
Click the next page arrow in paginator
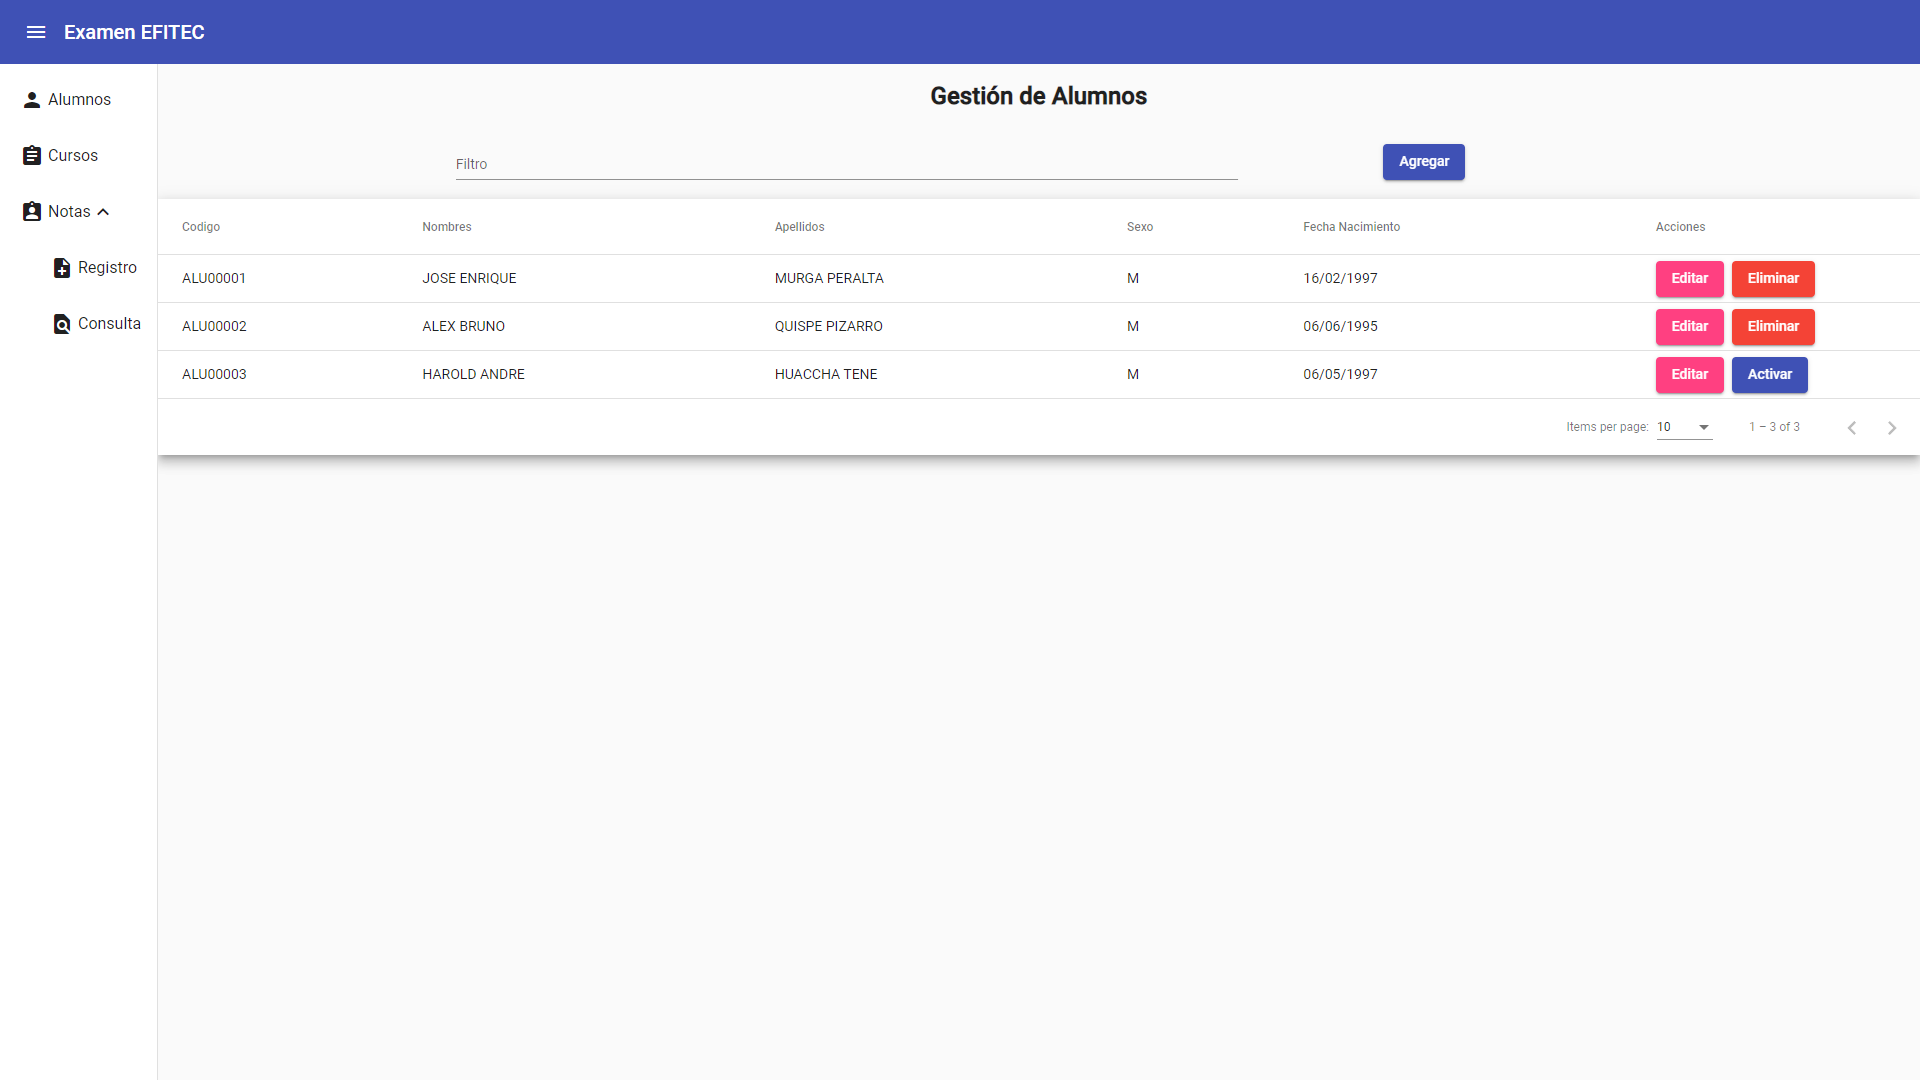click(x=1892, y=427)
